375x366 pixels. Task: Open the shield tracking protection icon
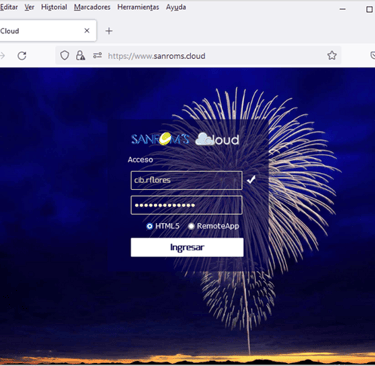[65, 55]
